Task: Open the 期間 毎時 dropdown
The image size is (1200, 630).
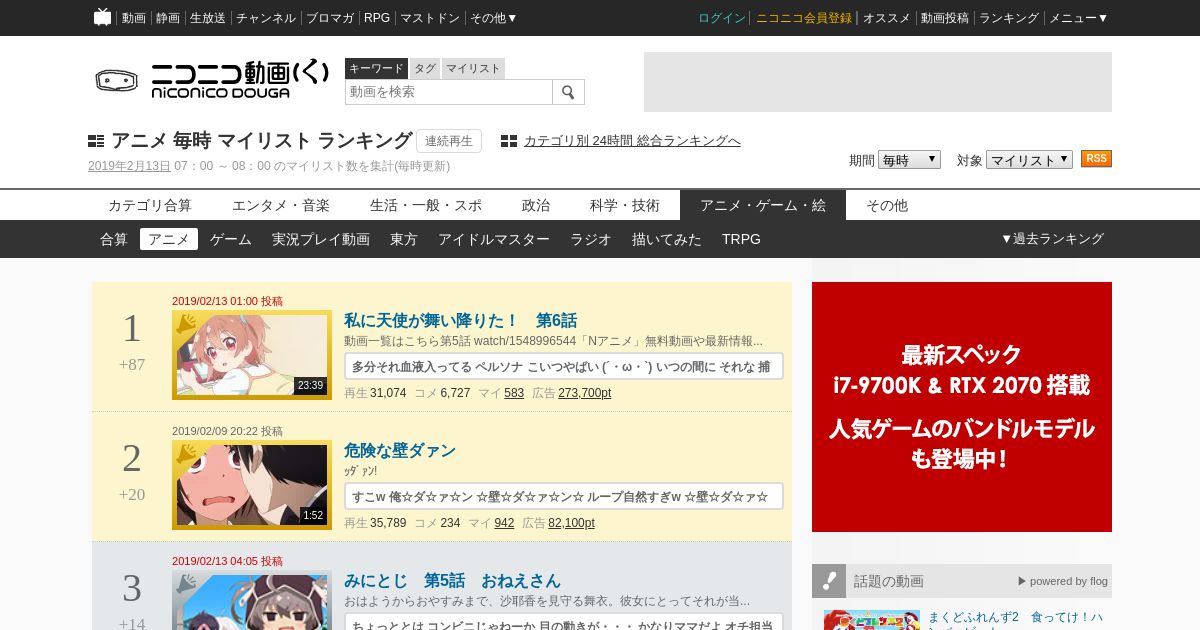Action: click(x=909, y=160)
